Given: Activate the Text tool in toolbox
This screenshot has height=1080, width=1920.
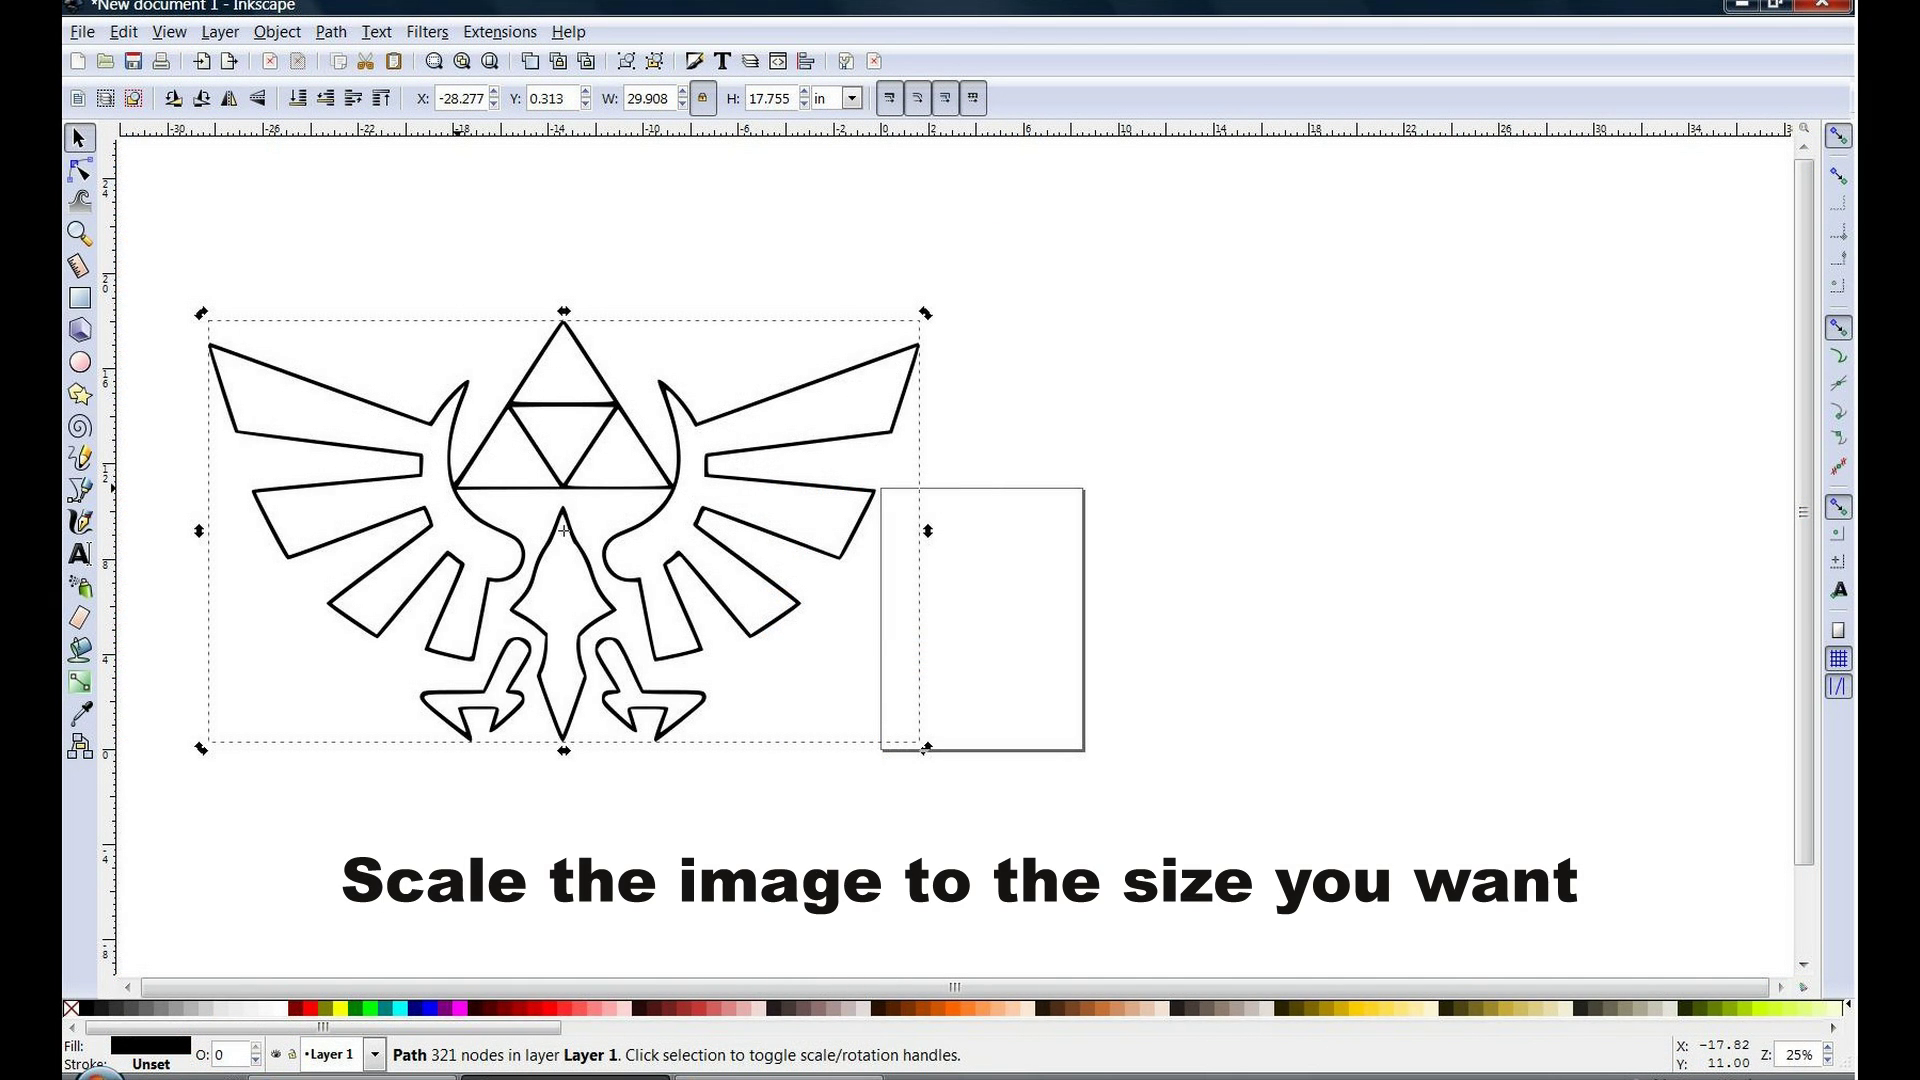Looking at the screenshot, I should (x=79, y=553).
